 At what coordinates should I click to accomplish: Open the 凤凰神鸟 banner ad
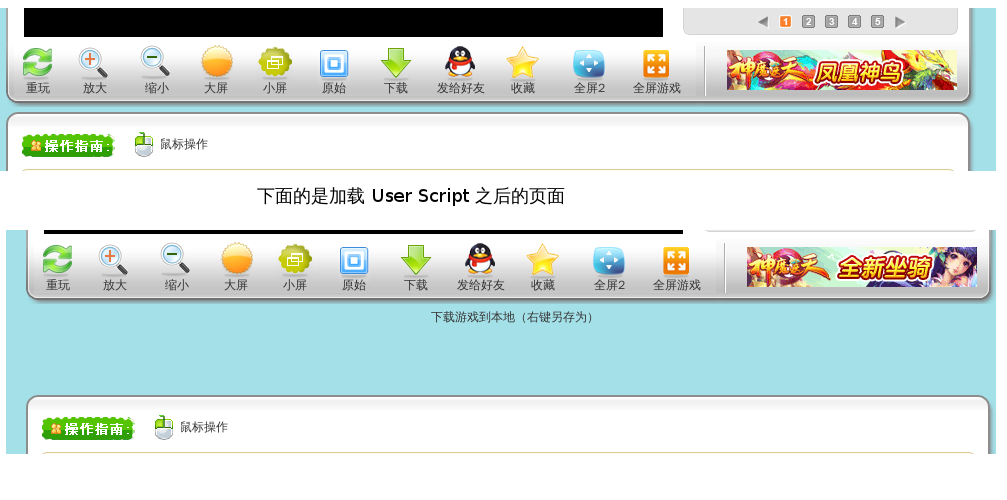coord(842,70)
